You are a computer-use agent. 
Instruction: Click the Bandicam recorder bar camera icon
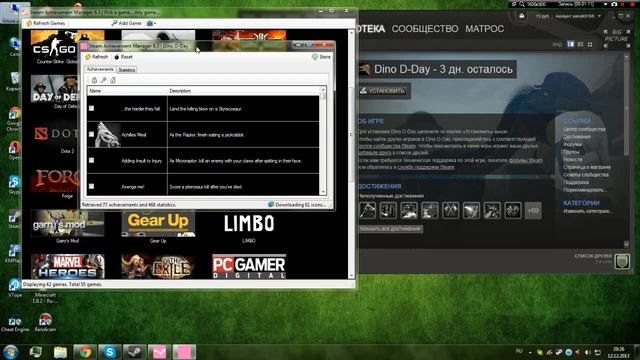point(614,4)
